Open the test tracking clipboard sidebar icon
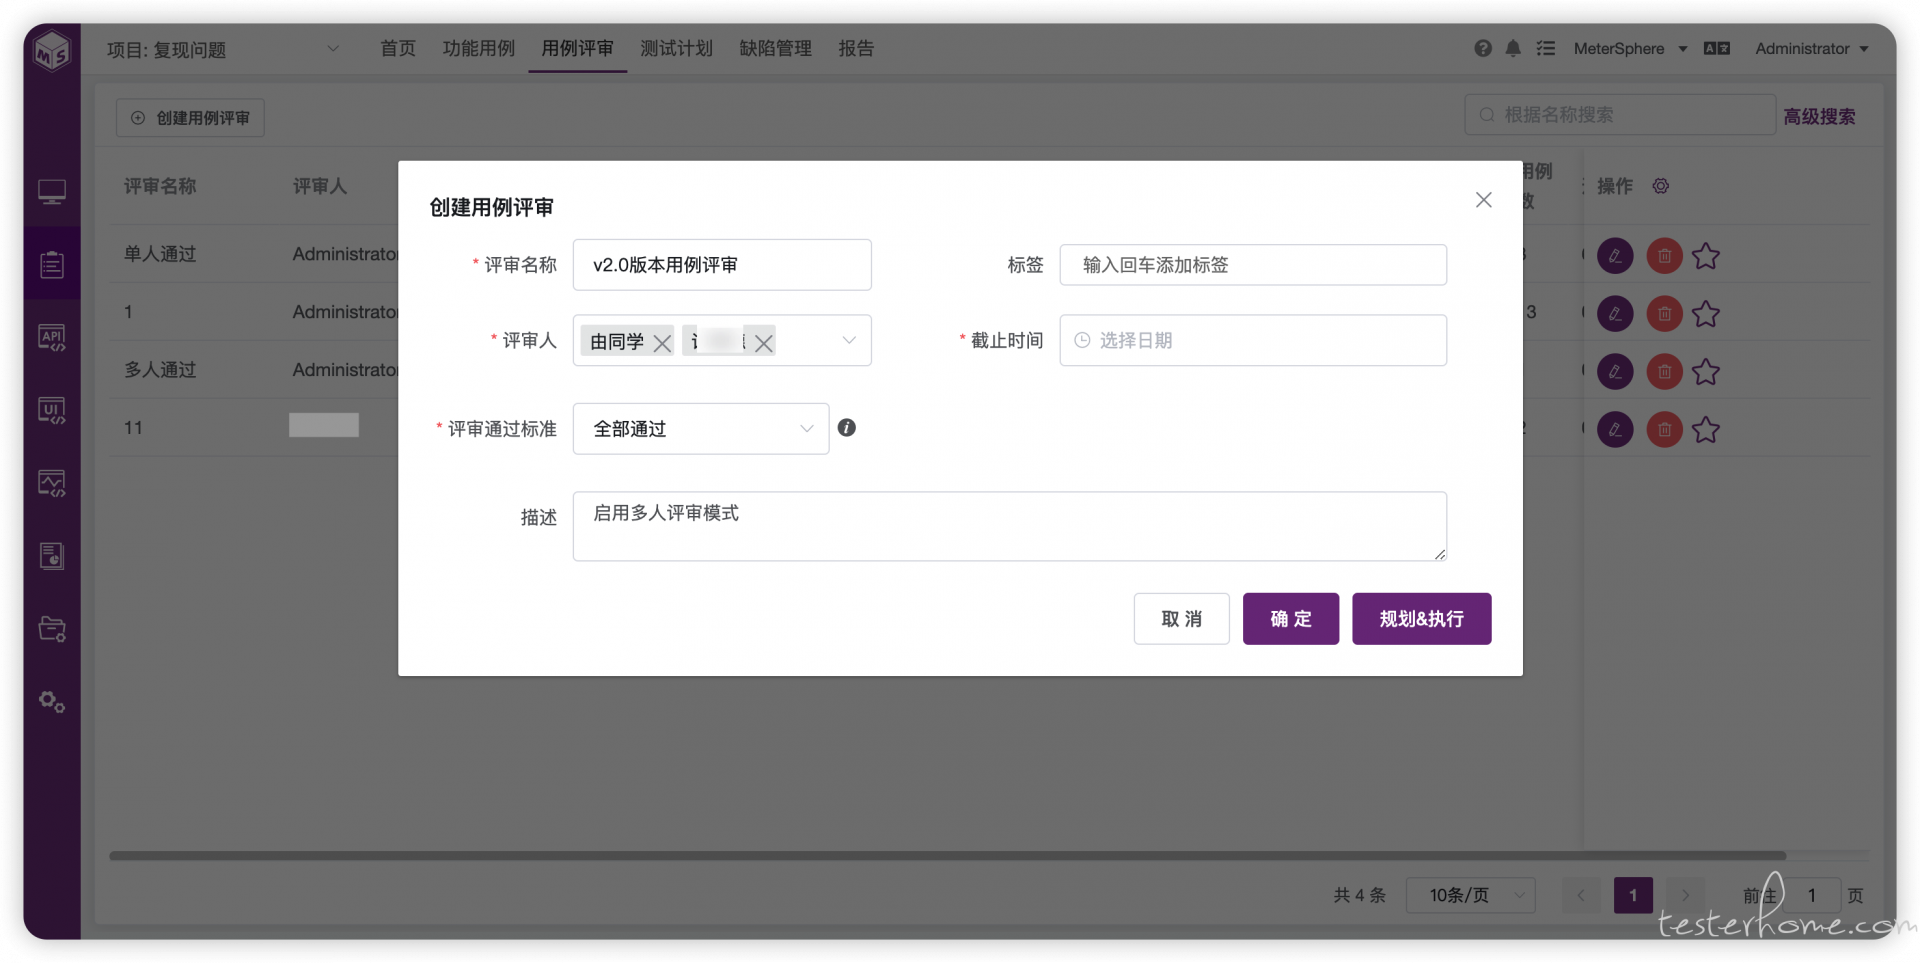1920x963 pixels. tap(52, 264)
